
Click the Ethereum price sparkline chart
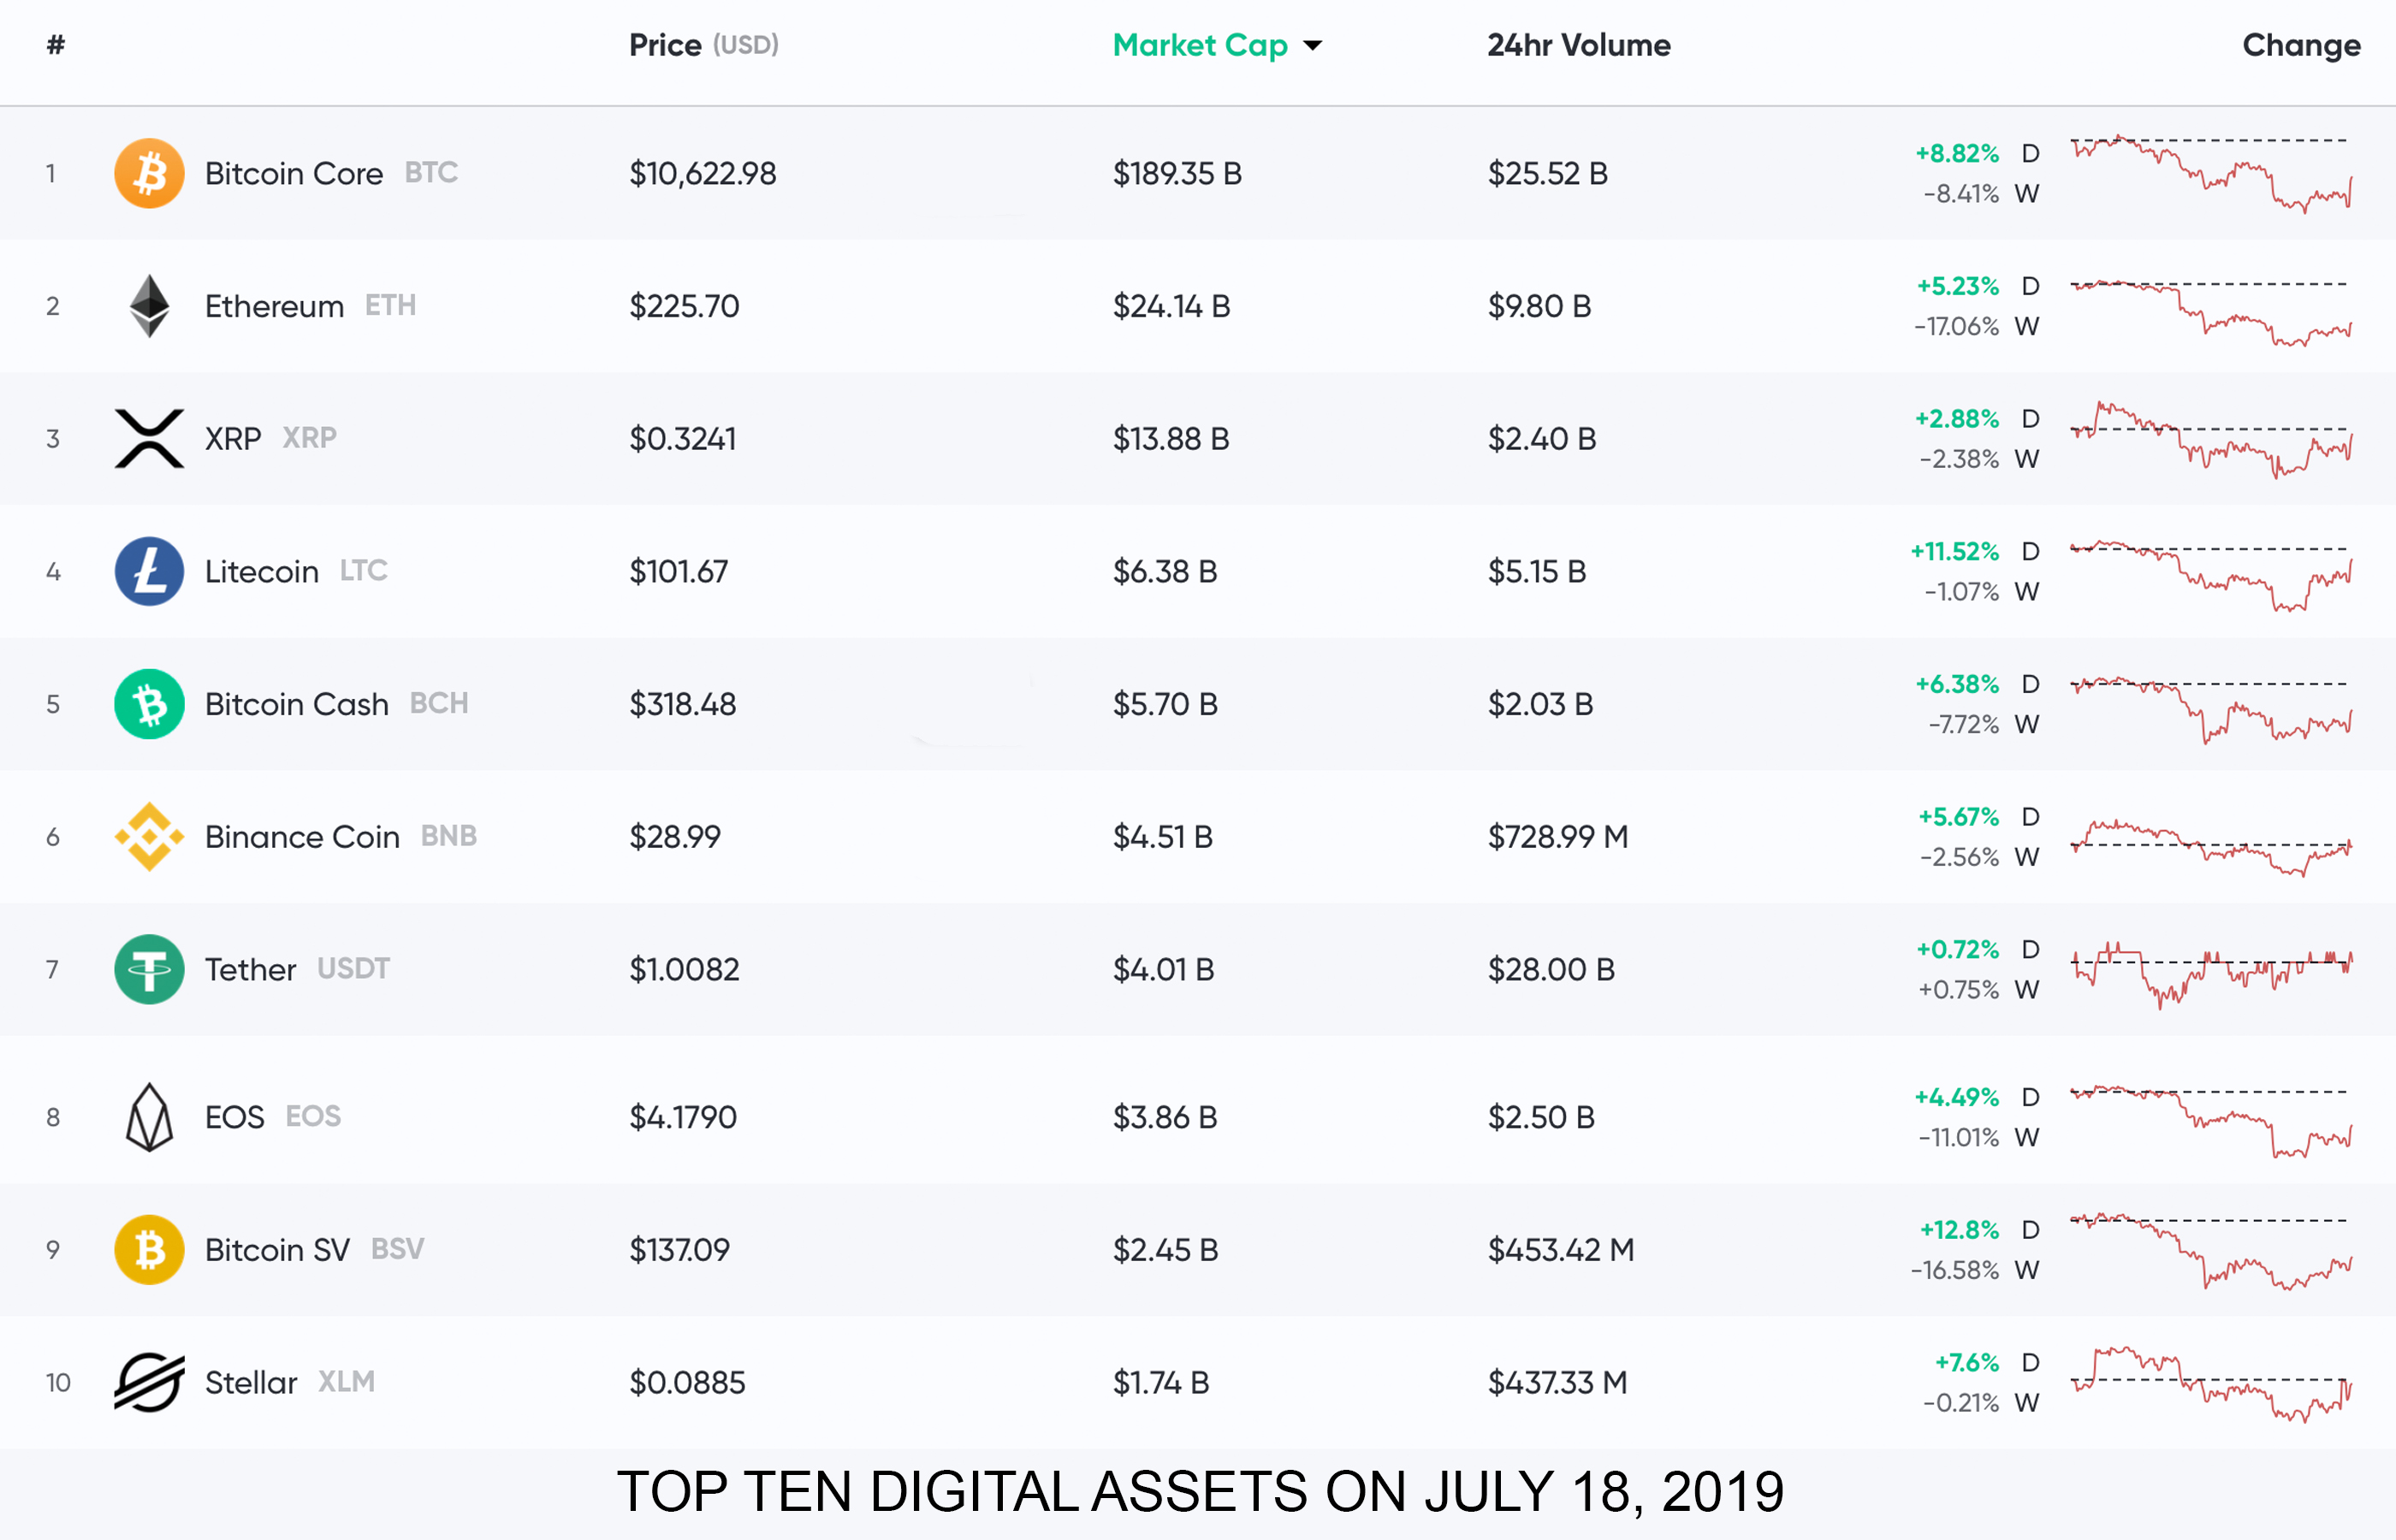point(2210,312)
